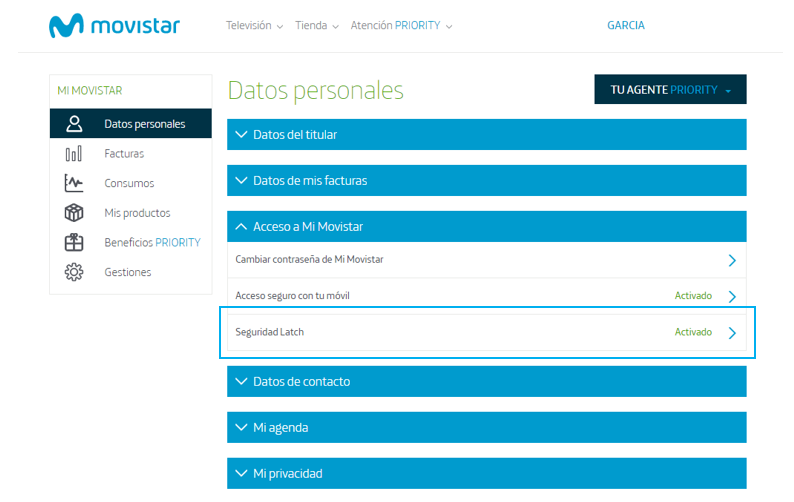This screenshot has height=502, width=794.
Task: Open the Televisión menu
Action: tap(254, 26)
